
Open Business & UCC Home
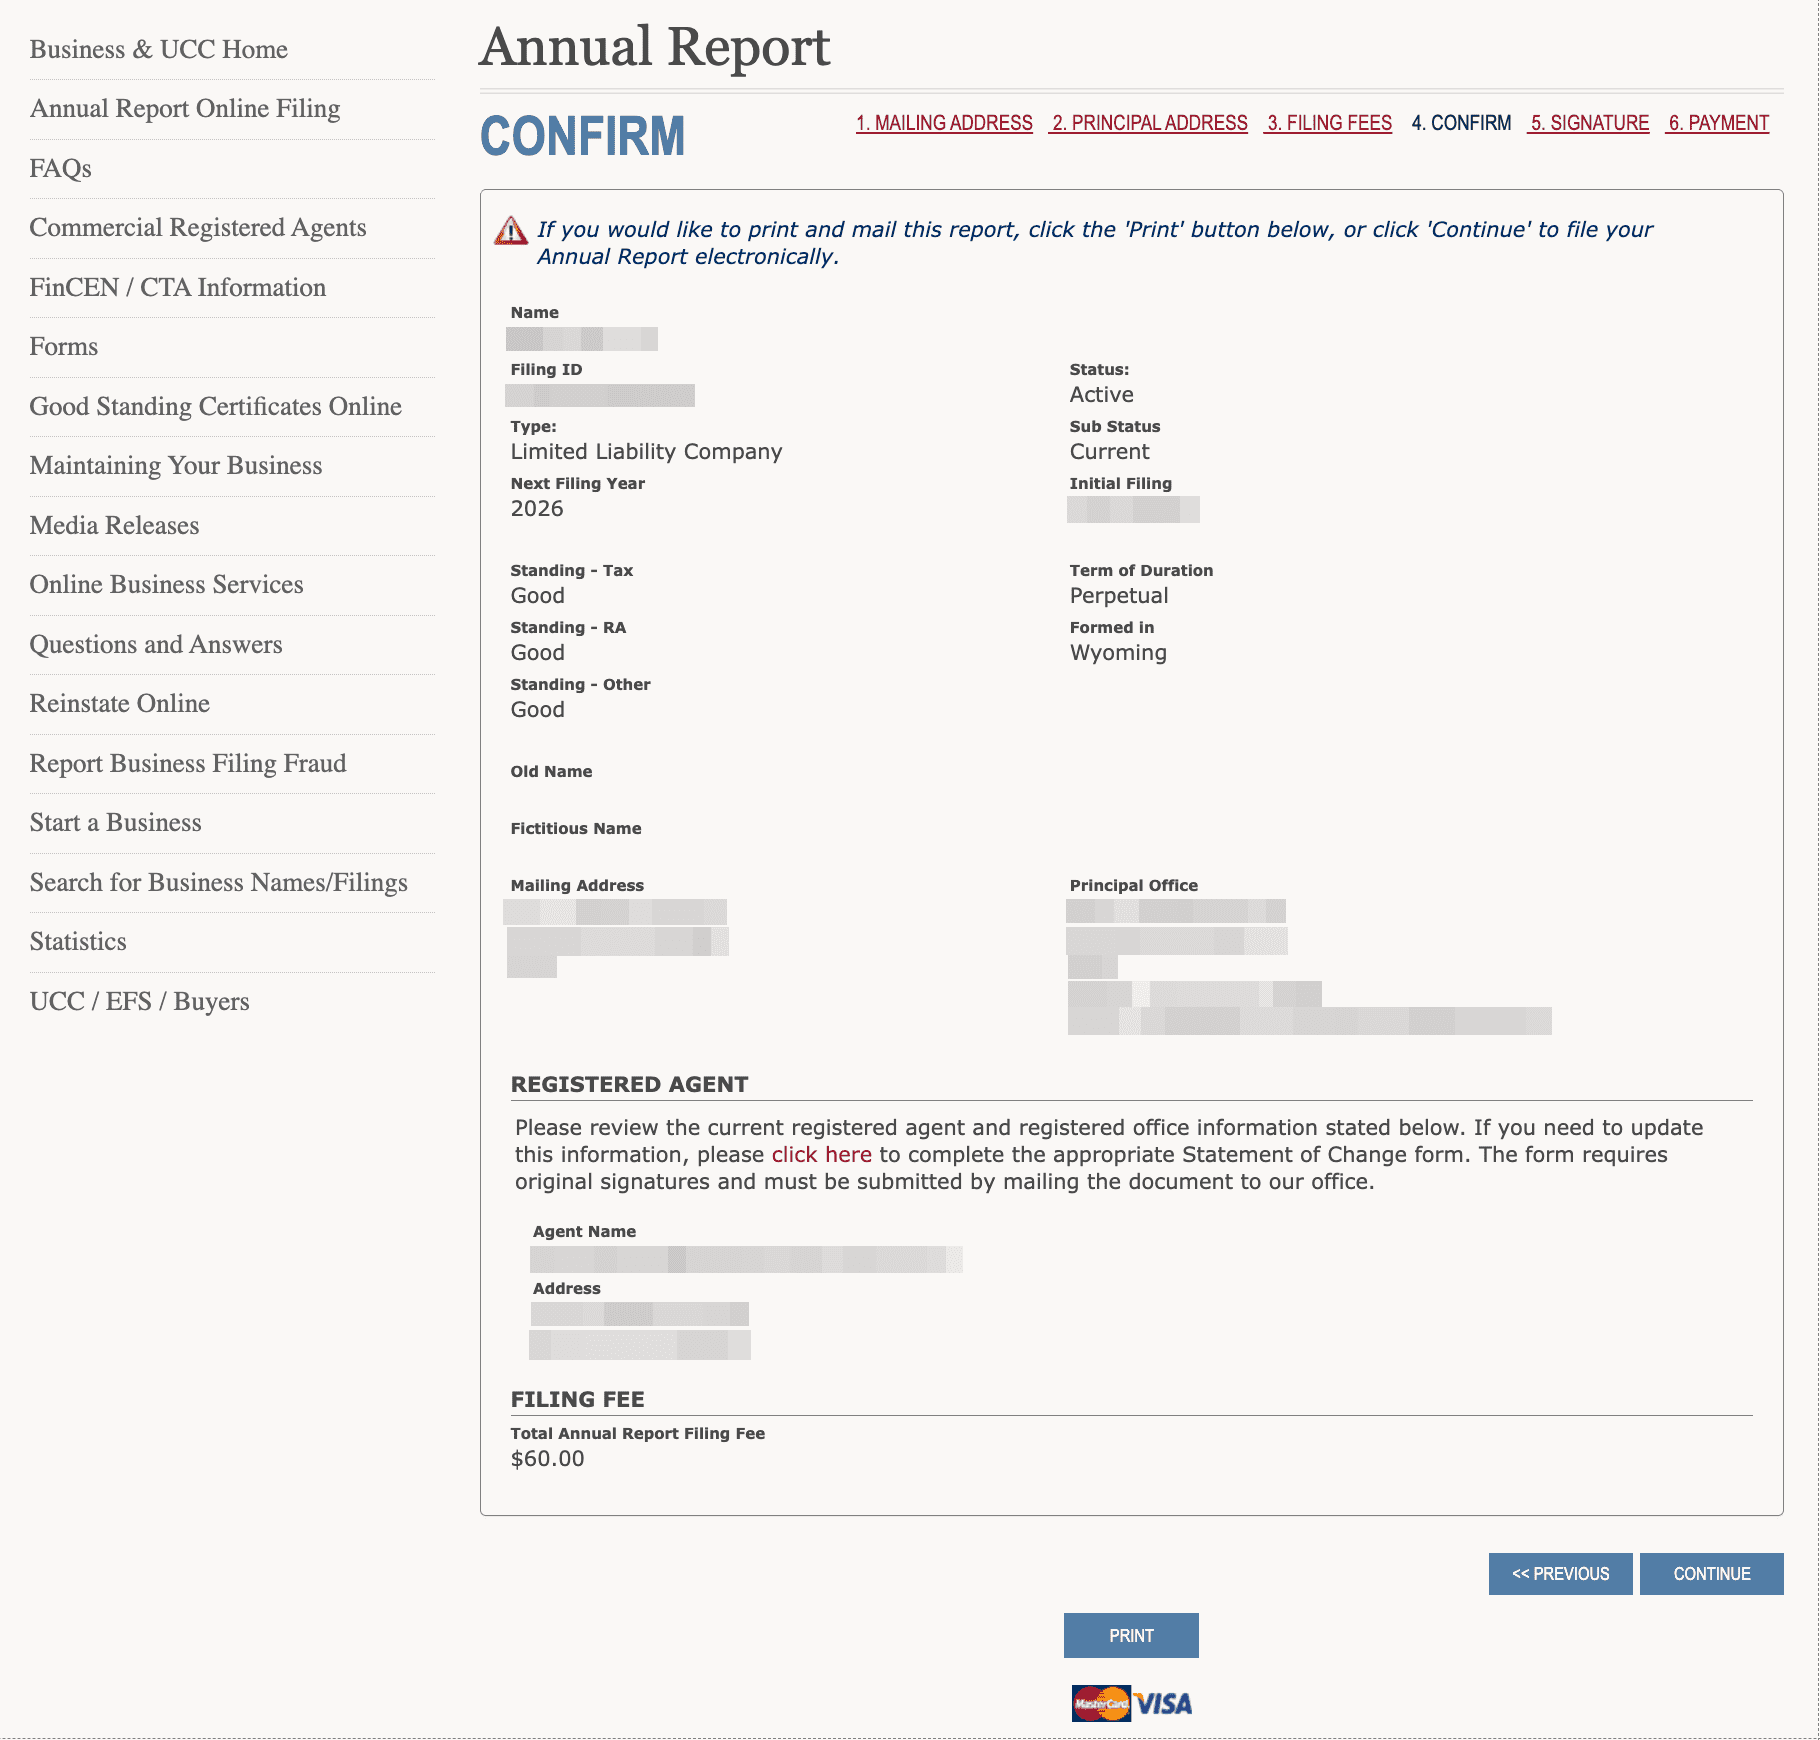[159, 49]
